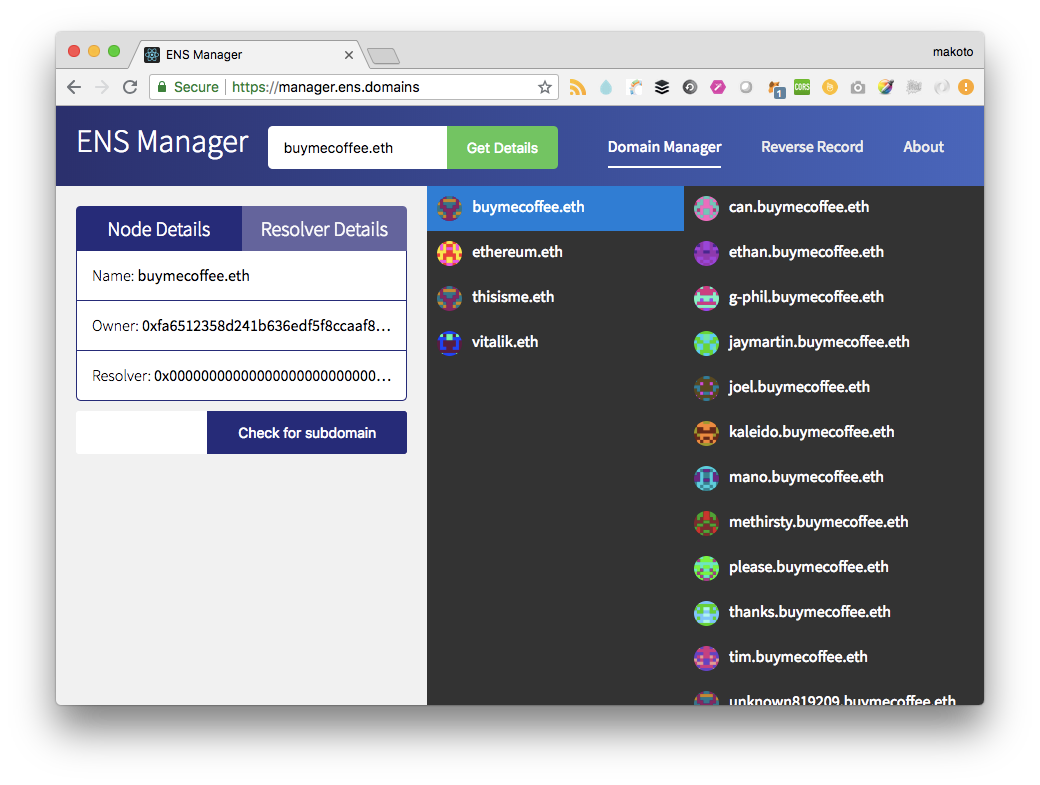
Task: Click the ENS Manager logo title
Action: click(162, 142)
